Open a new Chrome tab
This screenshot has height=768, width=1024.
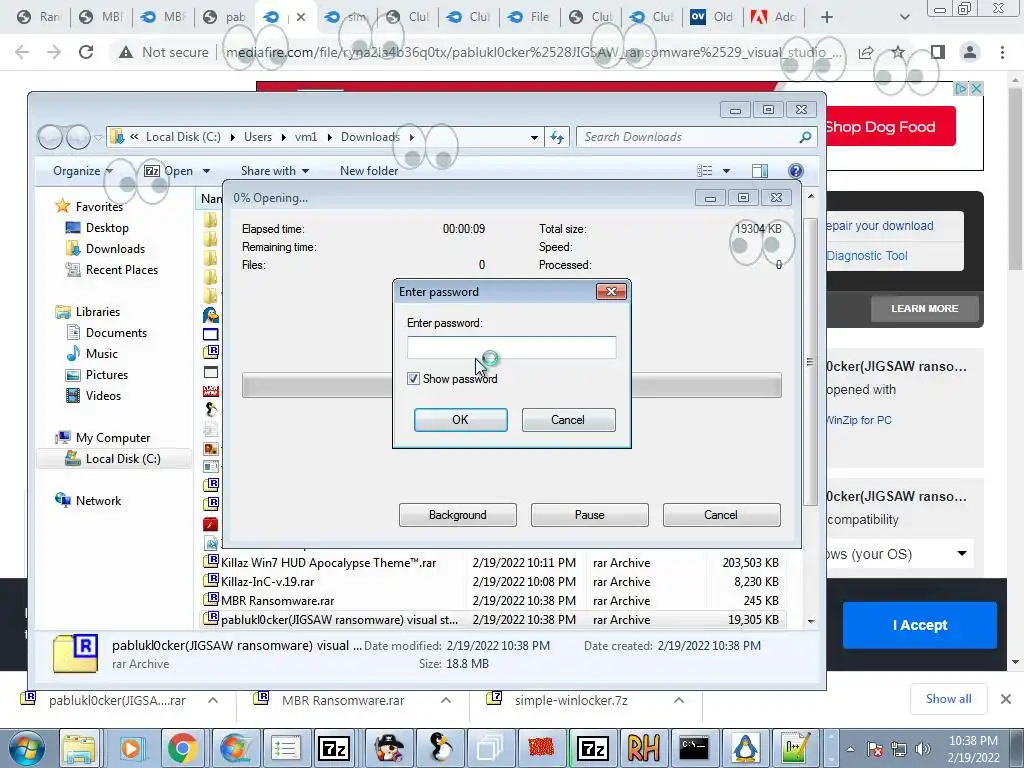coord(827,17)
